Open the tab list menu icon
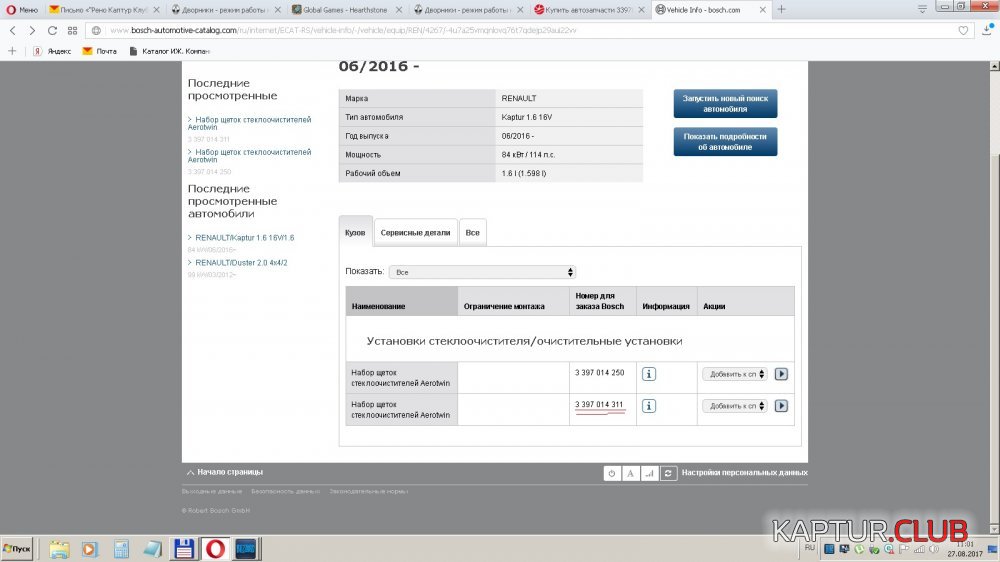The width and height of the screenshot is (1000, 562). pyautogui.click(x=922, y=9)
